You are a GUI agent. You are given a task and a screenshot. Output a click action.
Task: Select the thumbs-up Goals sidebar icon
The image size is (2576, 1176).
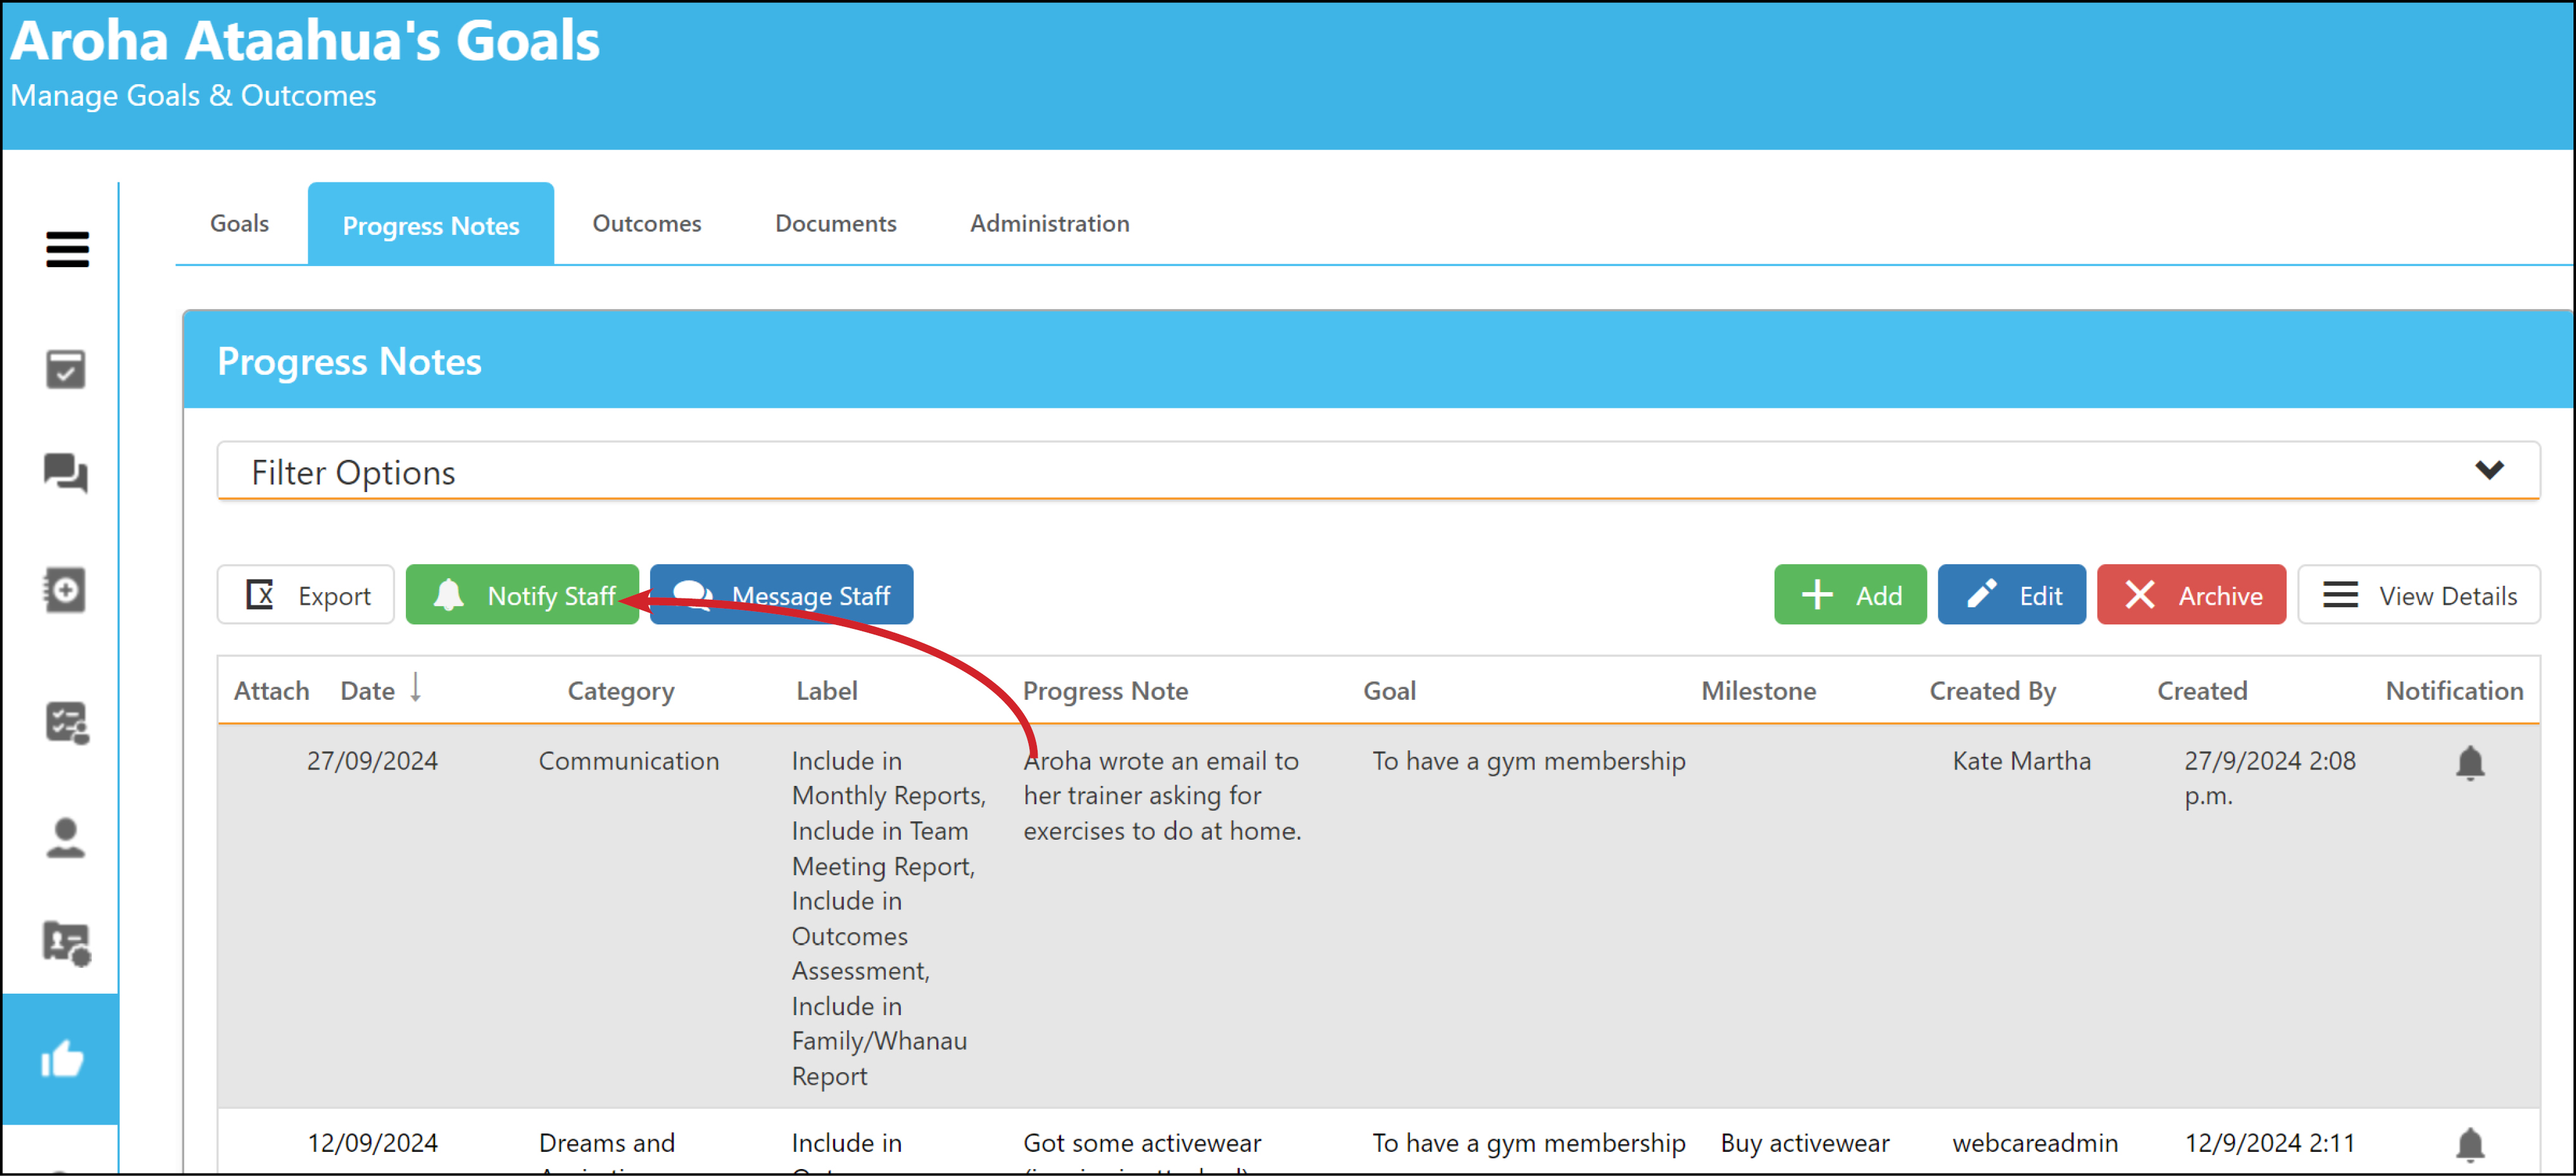(x=61, y=1058)
